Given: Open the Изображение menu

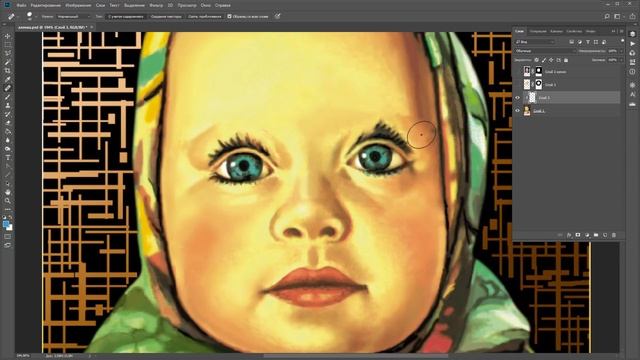Looking at the screenshot, I should click(x=78, y=5).
